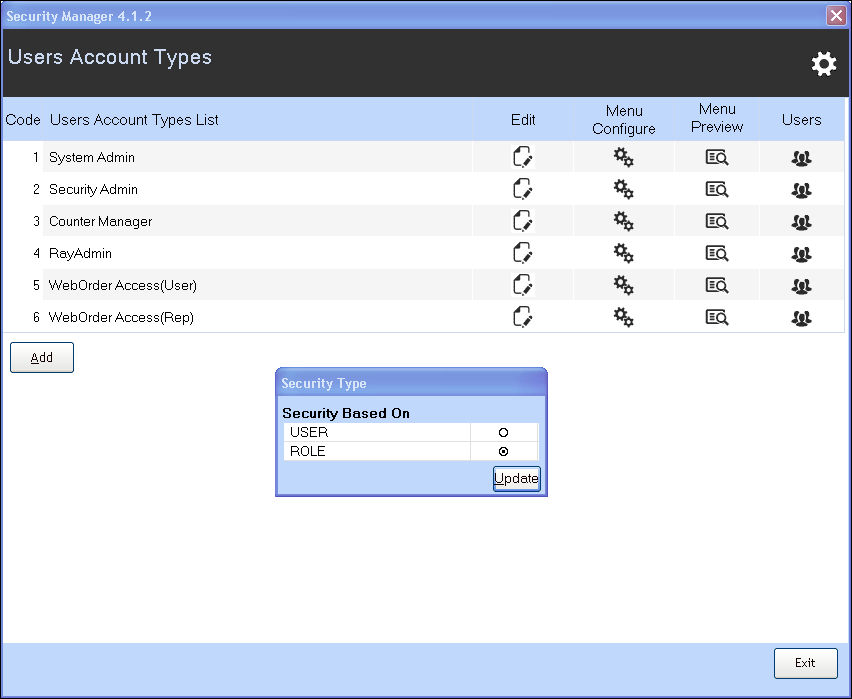
Task: Open Menu Configure for RayAdmin
Action: (623, 253)
